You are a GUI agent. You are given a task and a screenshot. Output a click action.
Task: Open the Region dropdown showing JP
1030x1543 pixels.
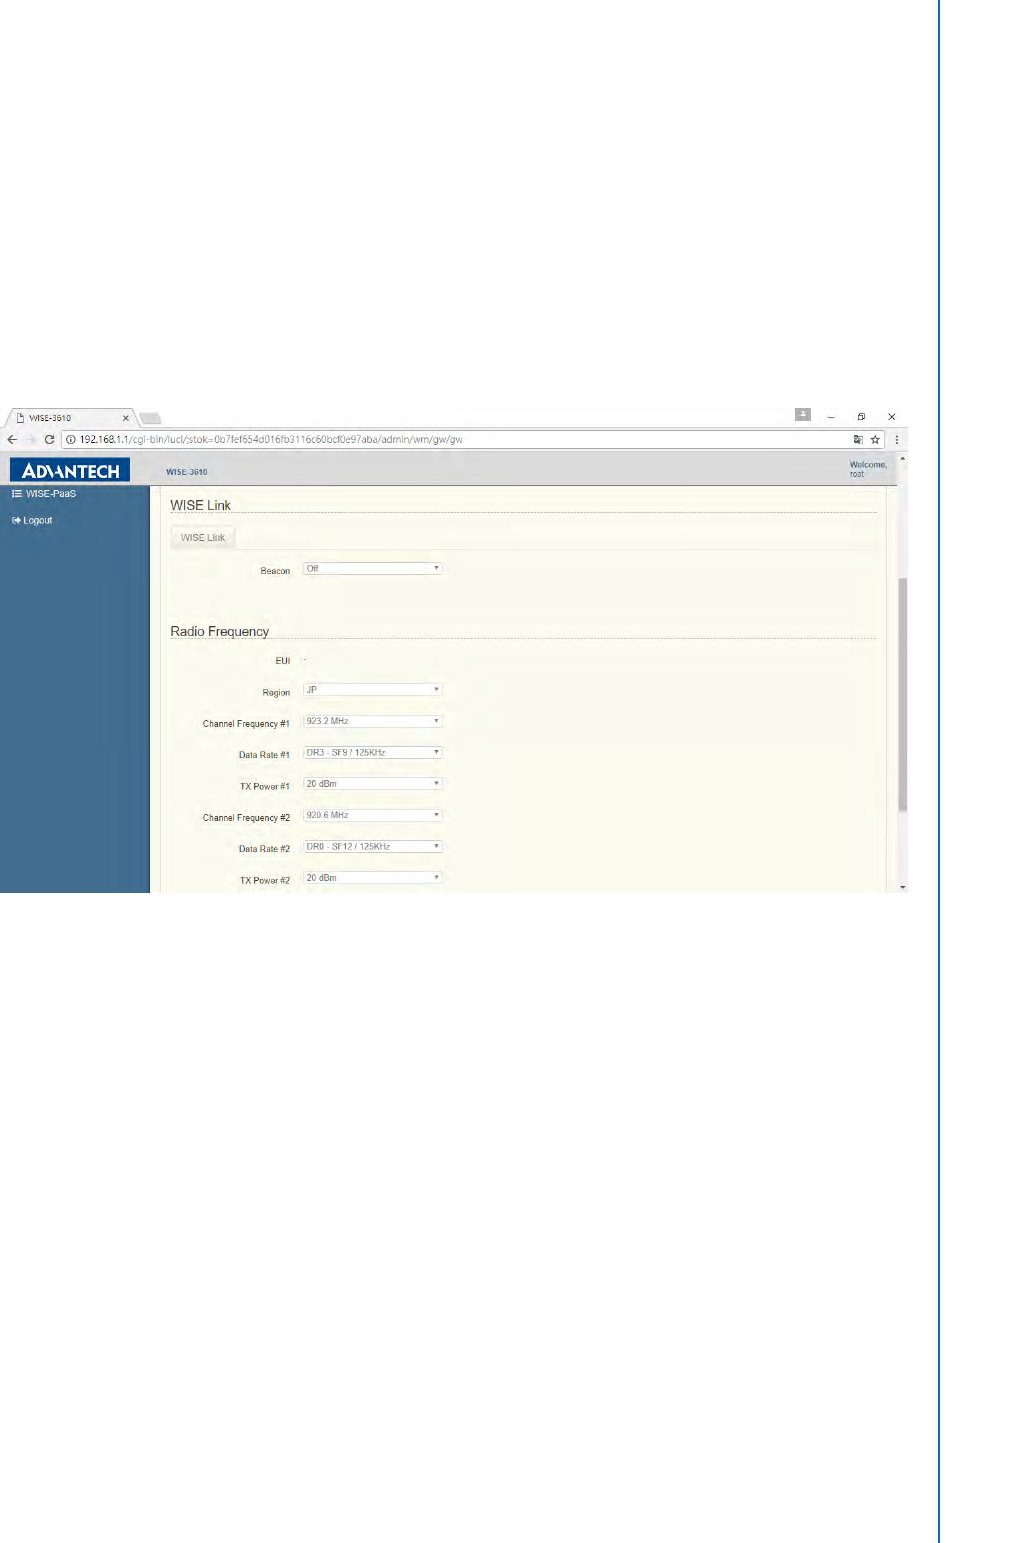372,690
